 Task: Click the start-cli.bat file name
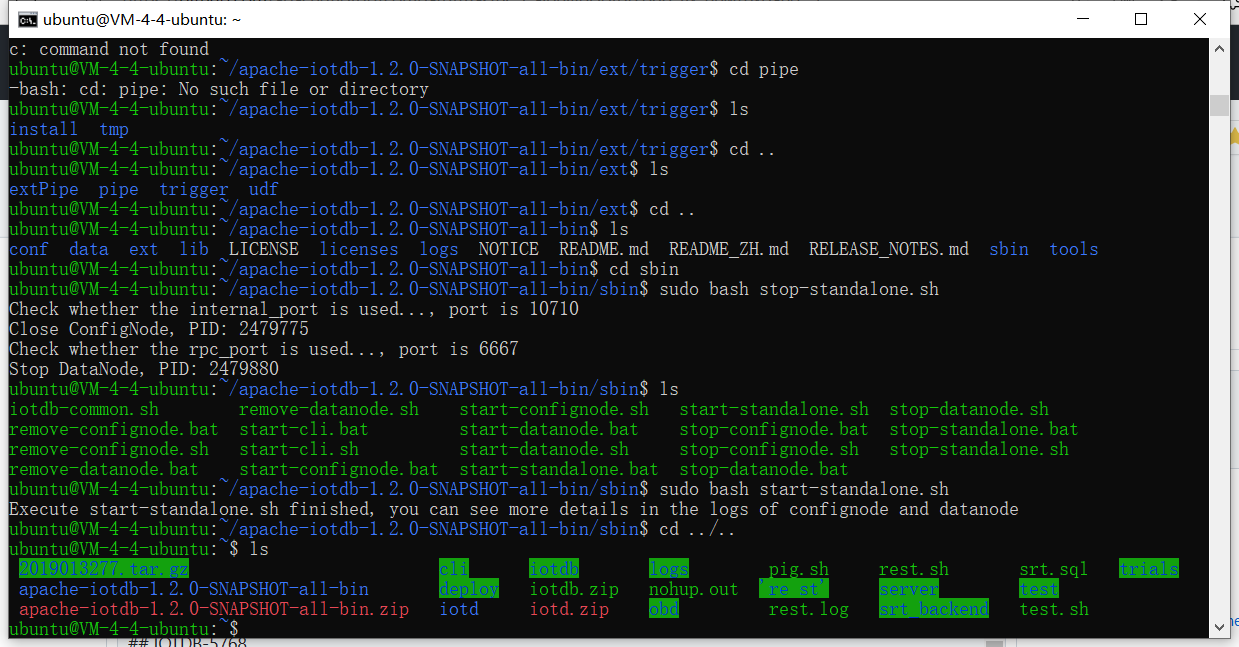point(304,429)
